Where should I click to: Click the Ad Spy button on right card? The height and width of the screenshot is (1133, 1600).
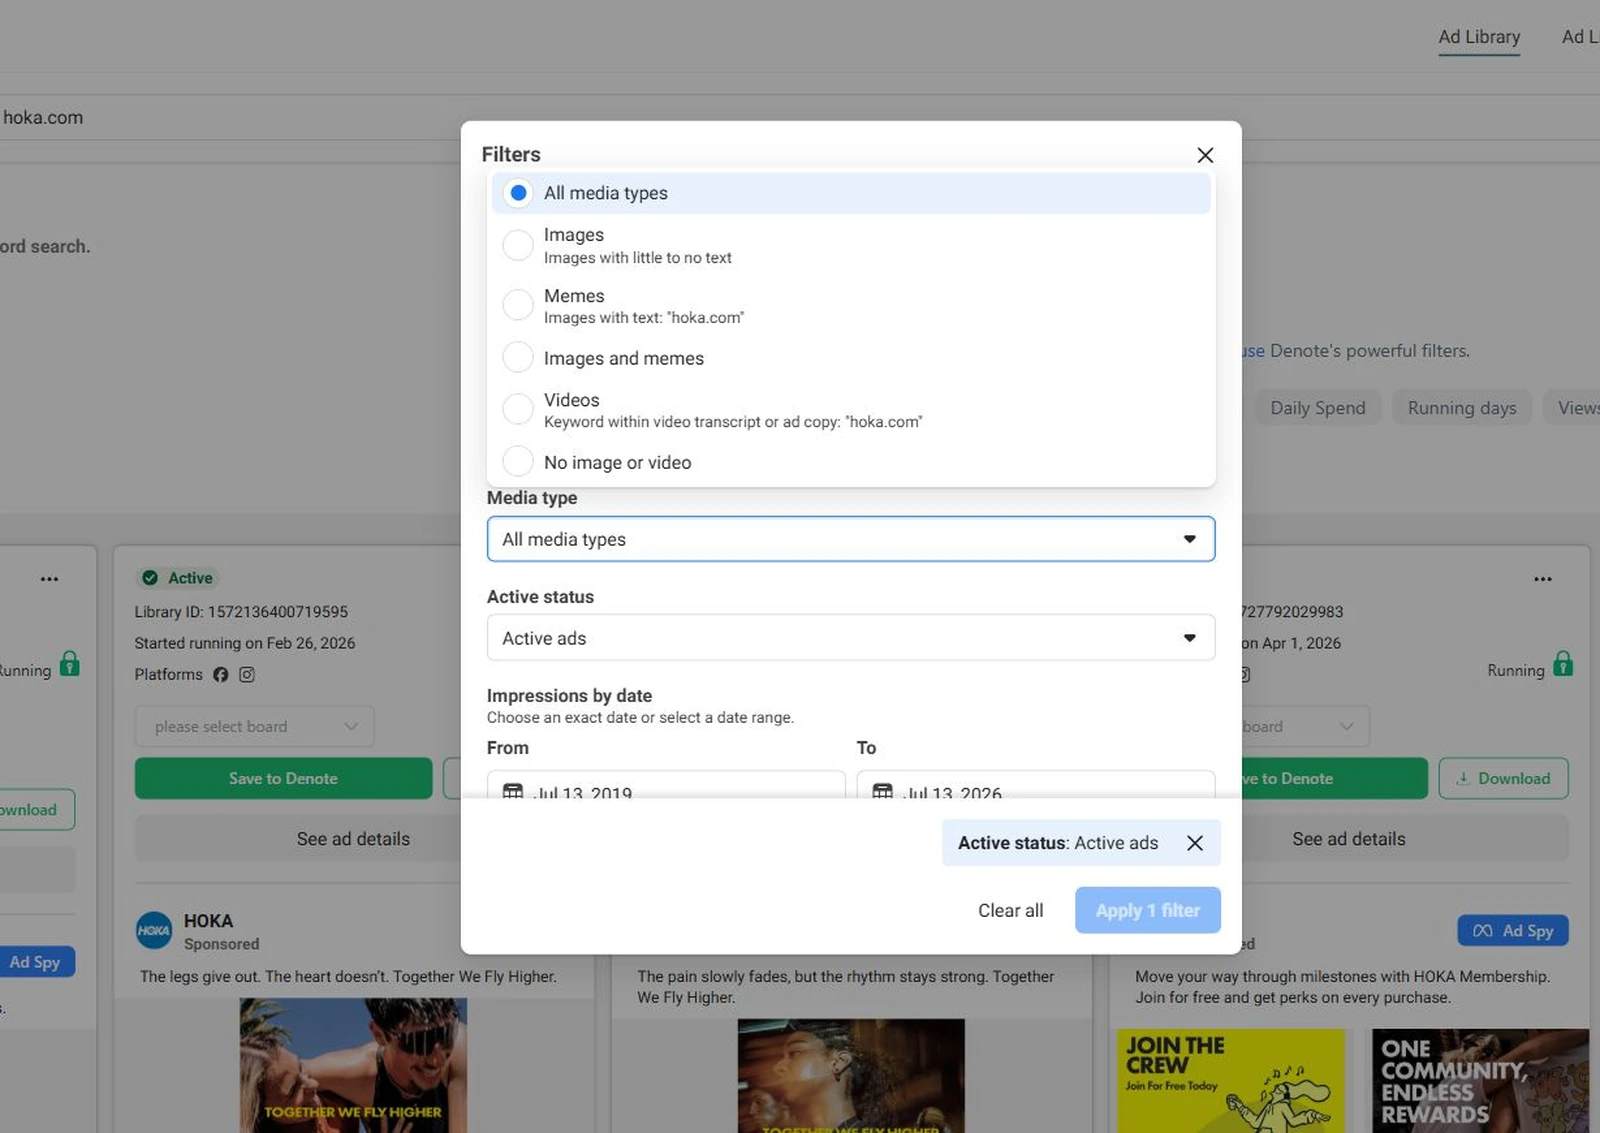click(1512, 931)
